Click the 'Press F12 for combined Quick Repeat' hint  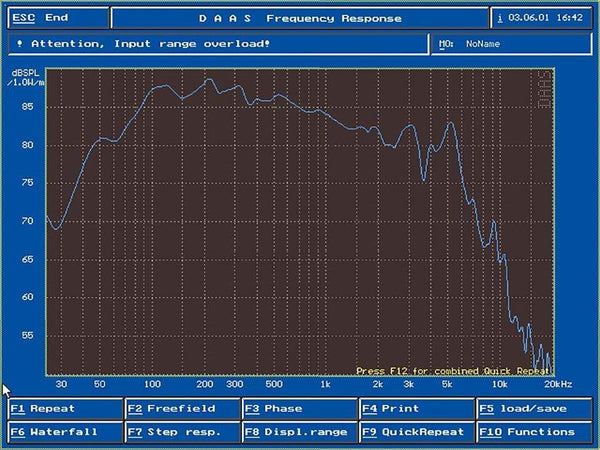tap(452, 370)
